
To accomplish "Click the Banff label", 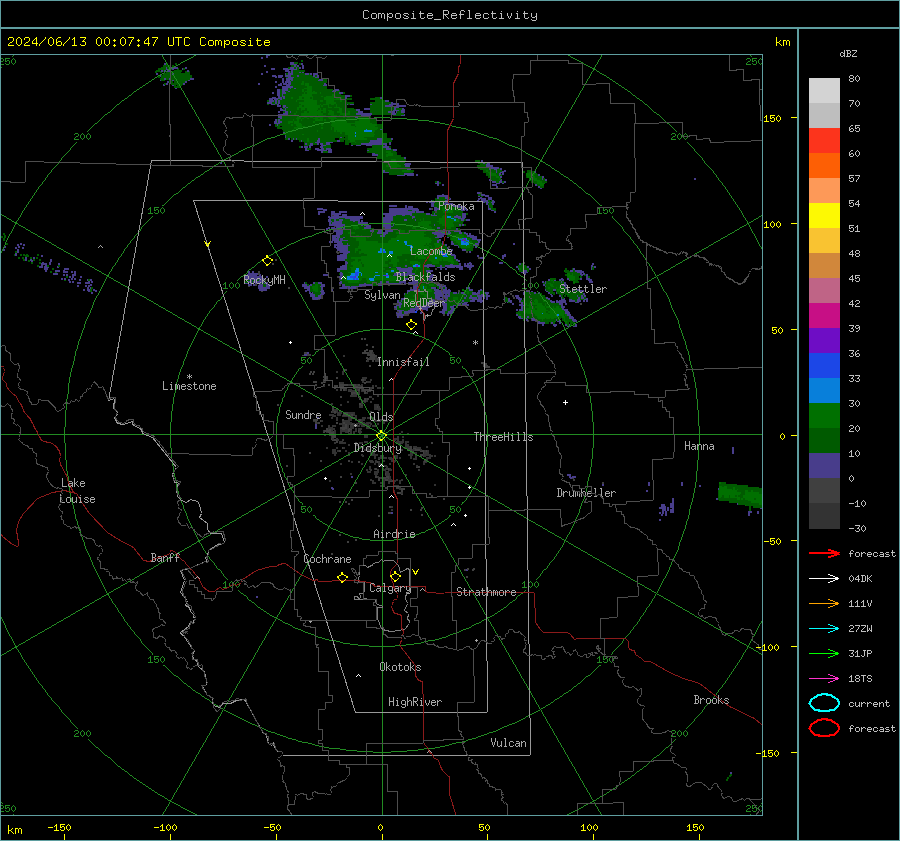I will coord(165,557).
